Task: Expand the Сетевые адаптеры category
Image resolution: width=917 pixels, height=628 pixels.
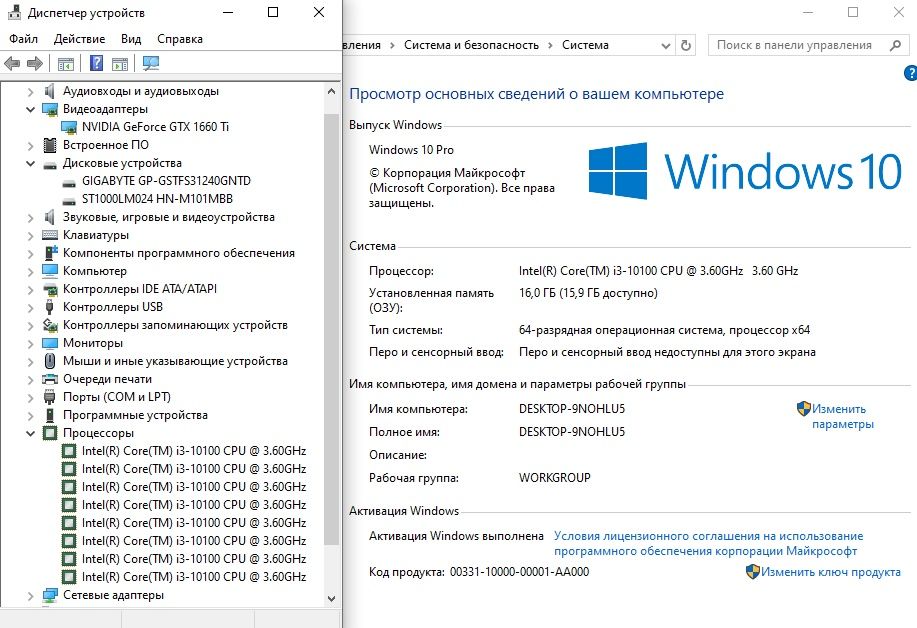Action: [x=30, y=595]
